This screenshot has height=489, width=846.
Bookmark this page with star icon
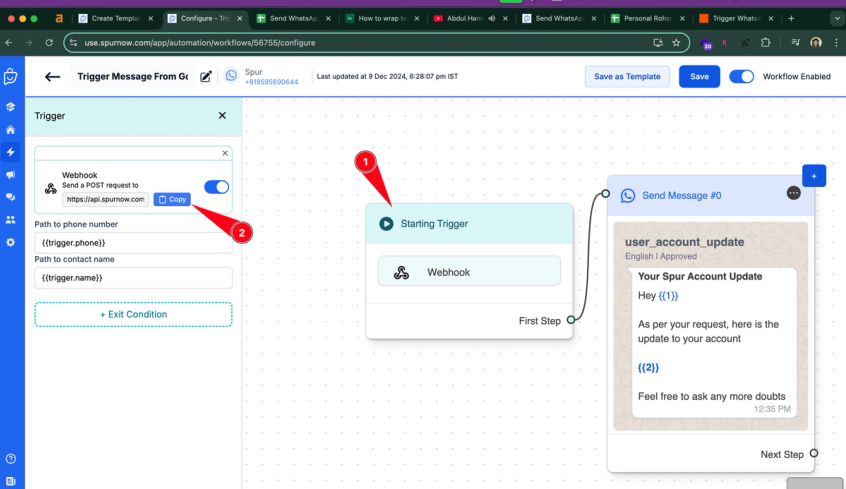coord(676,43)
